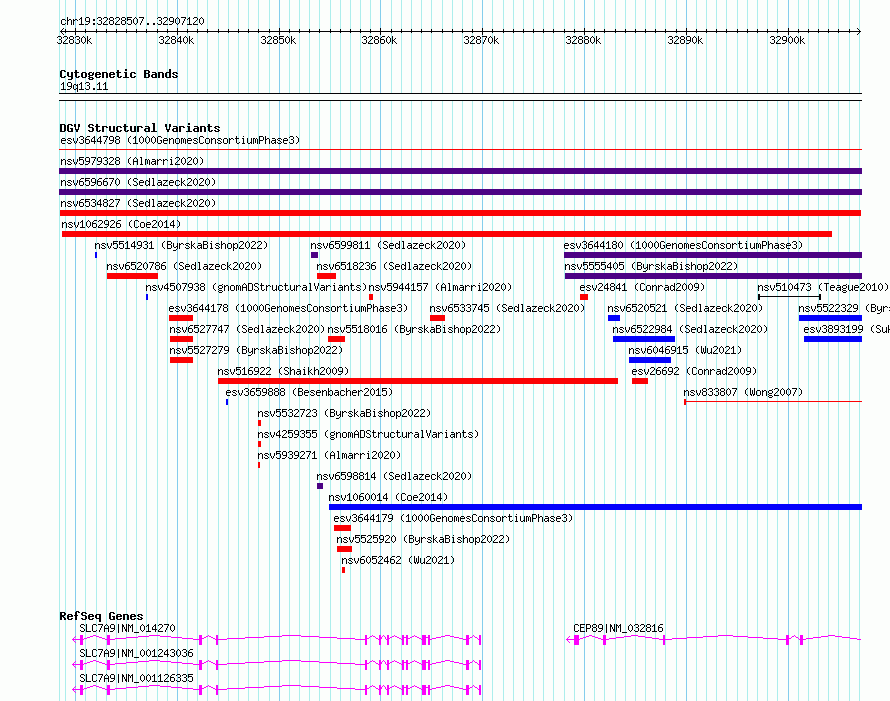Click nsv6527747 (Sedlazeck2020) label

[247, 329]
